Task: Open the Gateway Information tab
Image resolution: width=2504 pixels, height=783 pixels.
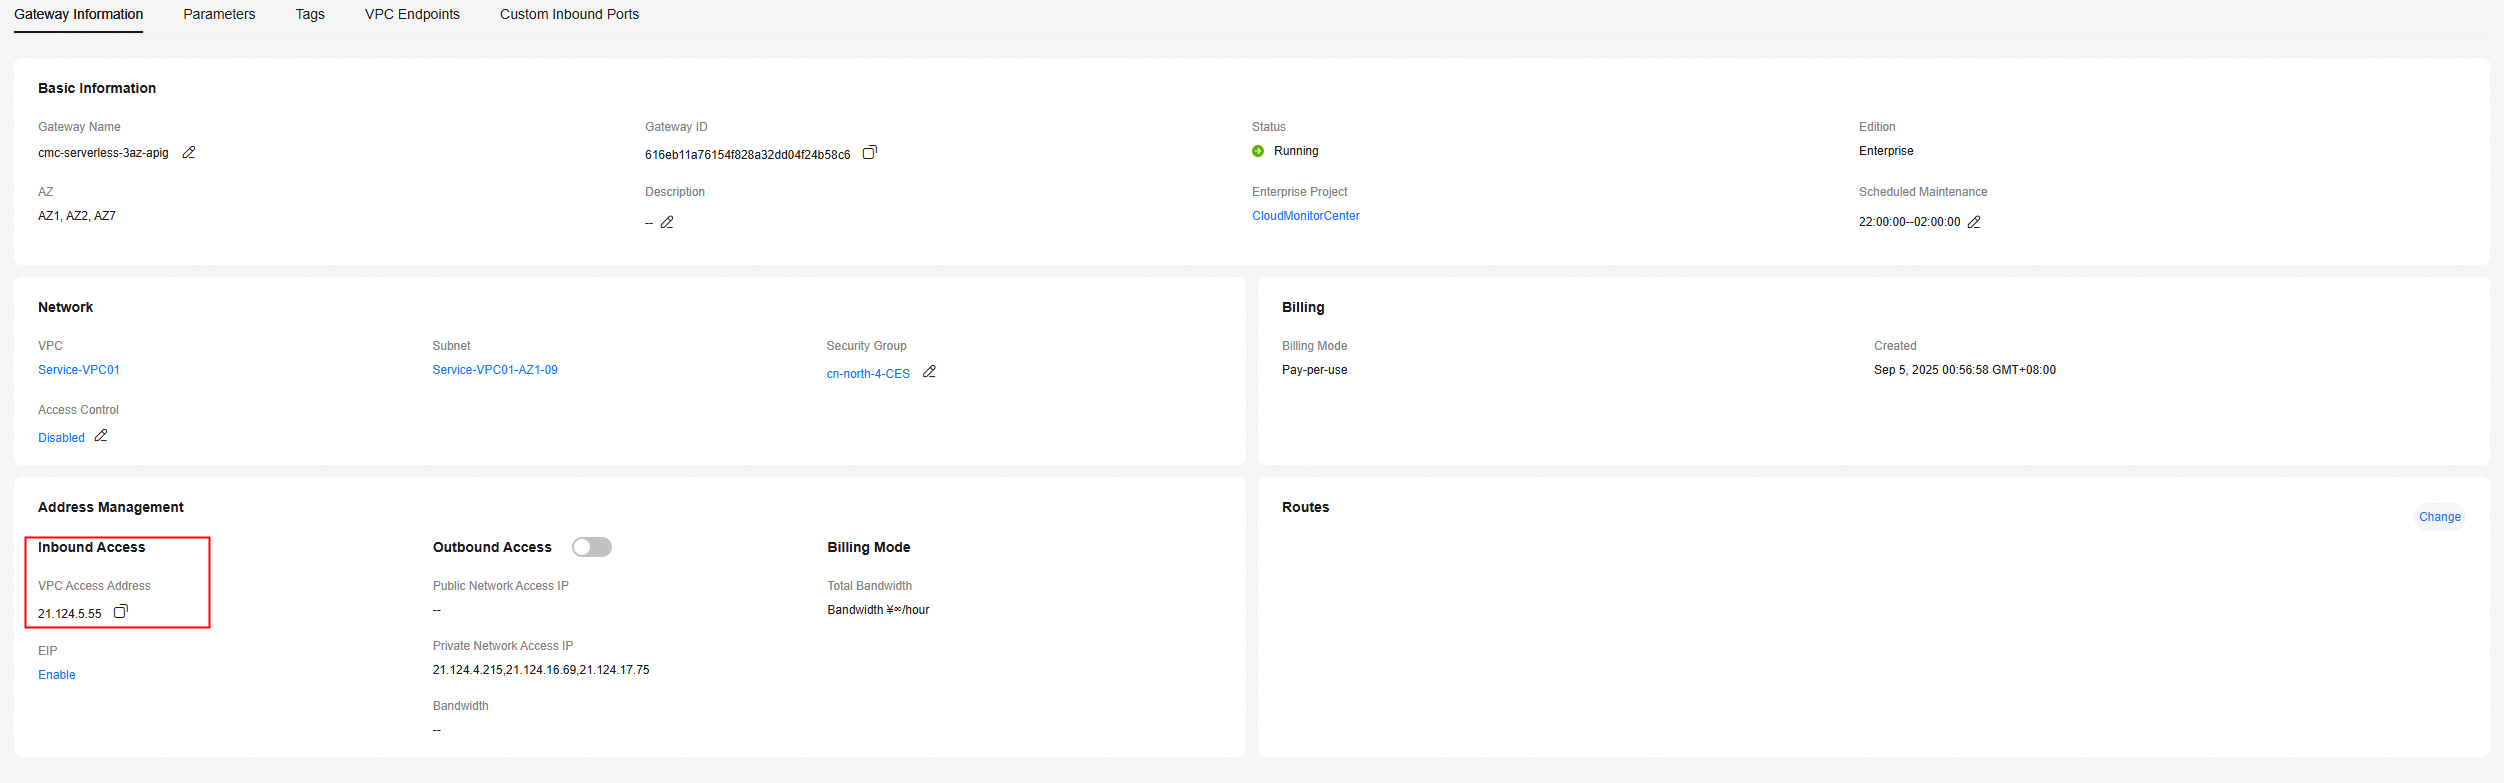Action: click(78, 14)
